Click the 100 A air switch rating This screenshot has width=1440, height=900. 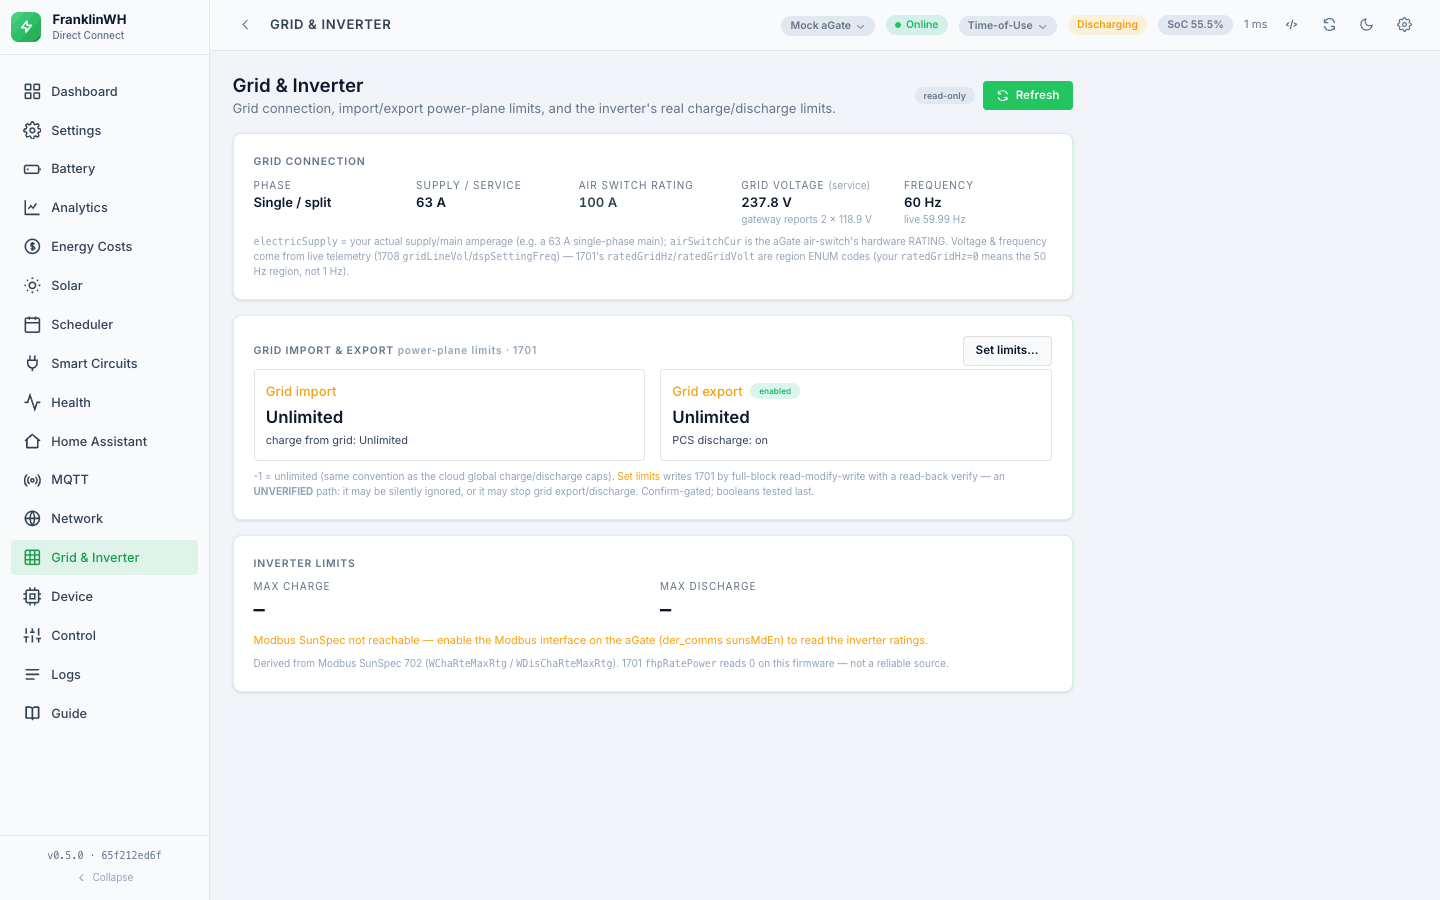[x=598, y=203]
